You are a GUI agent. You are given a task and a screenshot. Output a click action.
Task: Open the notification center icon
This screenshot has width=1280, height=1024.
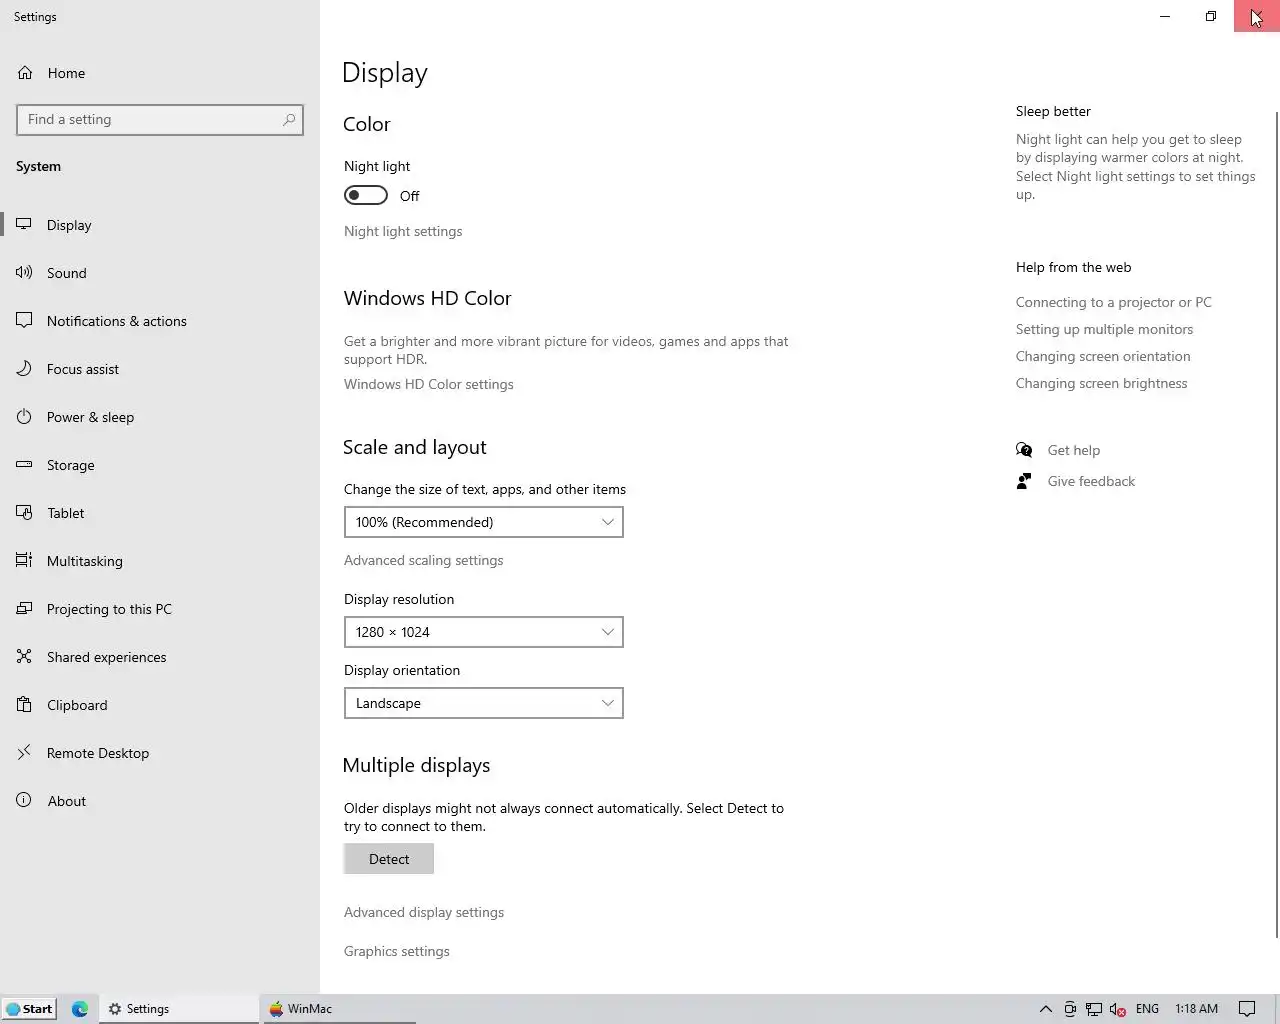click(1247, 1009)
